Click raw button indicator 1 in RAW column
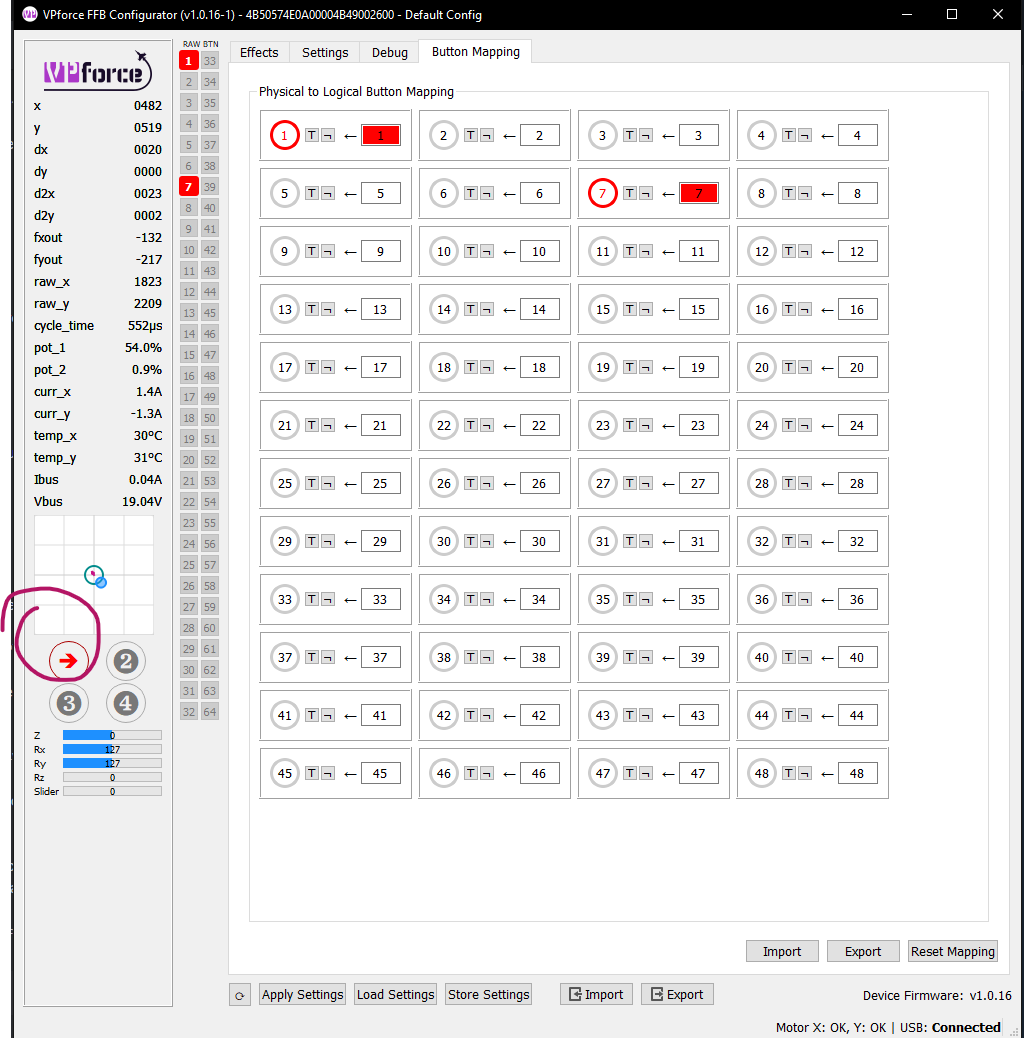The image size is (1024, 1038). pos(189,61)
